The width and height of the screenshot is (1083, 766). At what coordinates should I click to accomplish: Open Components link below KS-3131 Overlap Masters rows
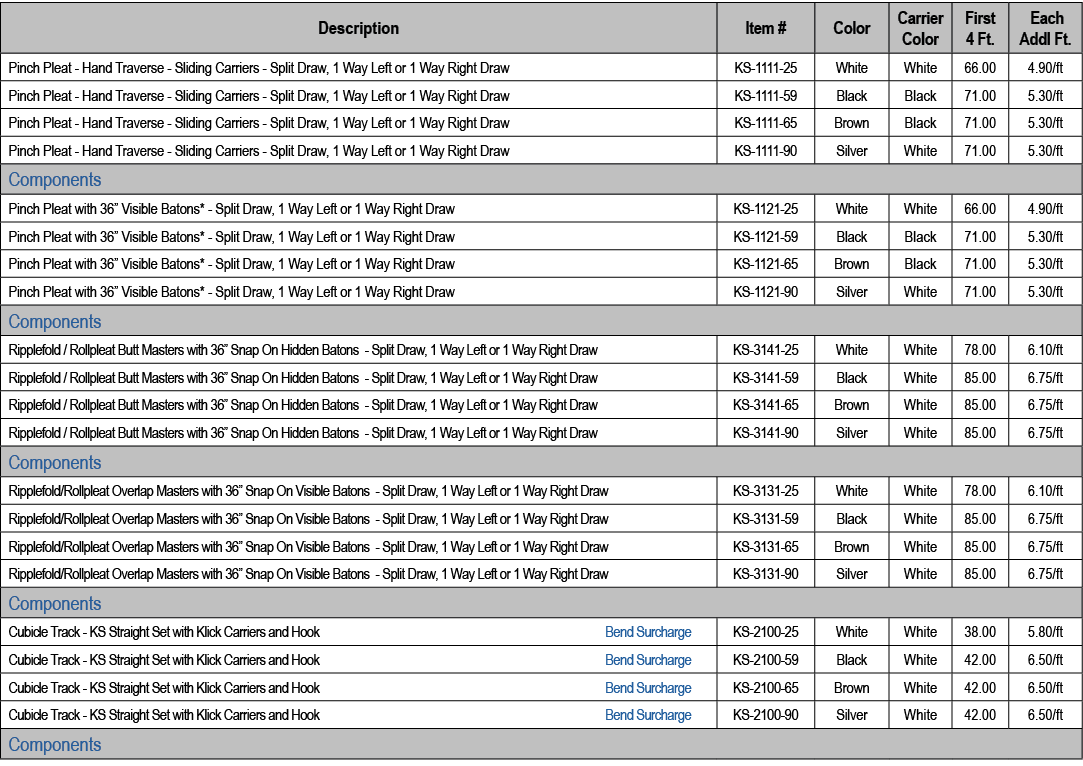55,604
